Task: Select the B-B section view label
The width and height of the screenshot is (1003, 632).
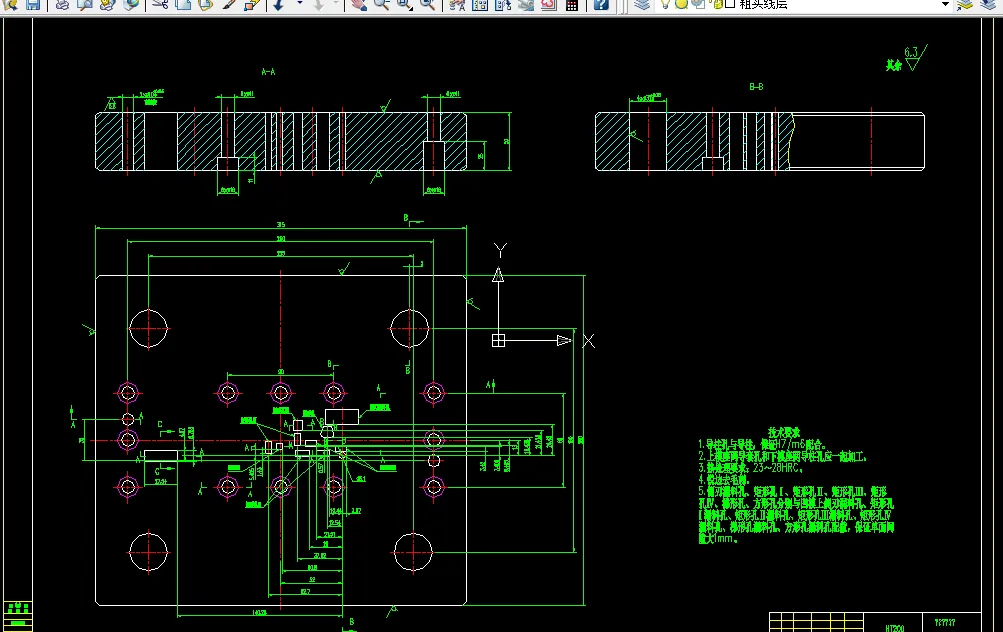Action: pos(757,86)
